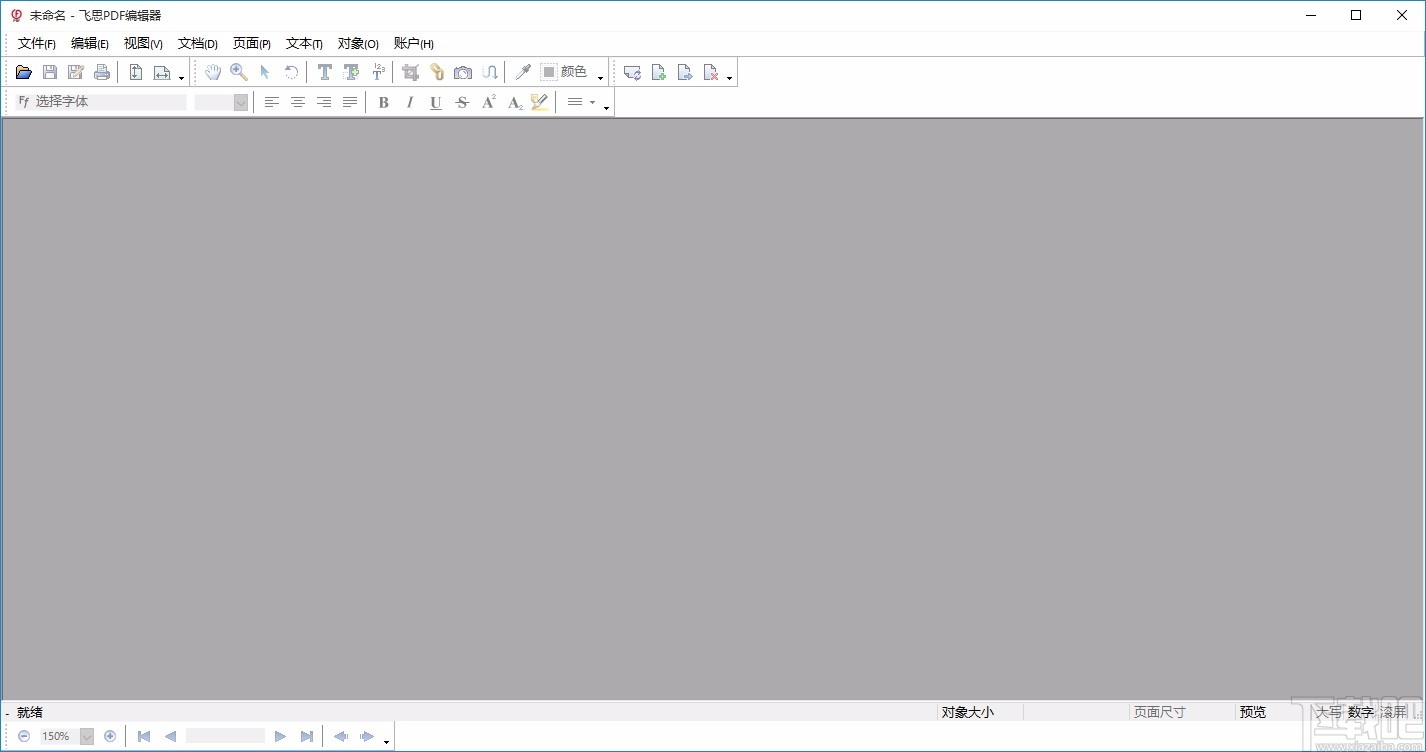Click the camera Snapshot icon
1426x752 pixels.
463,72
